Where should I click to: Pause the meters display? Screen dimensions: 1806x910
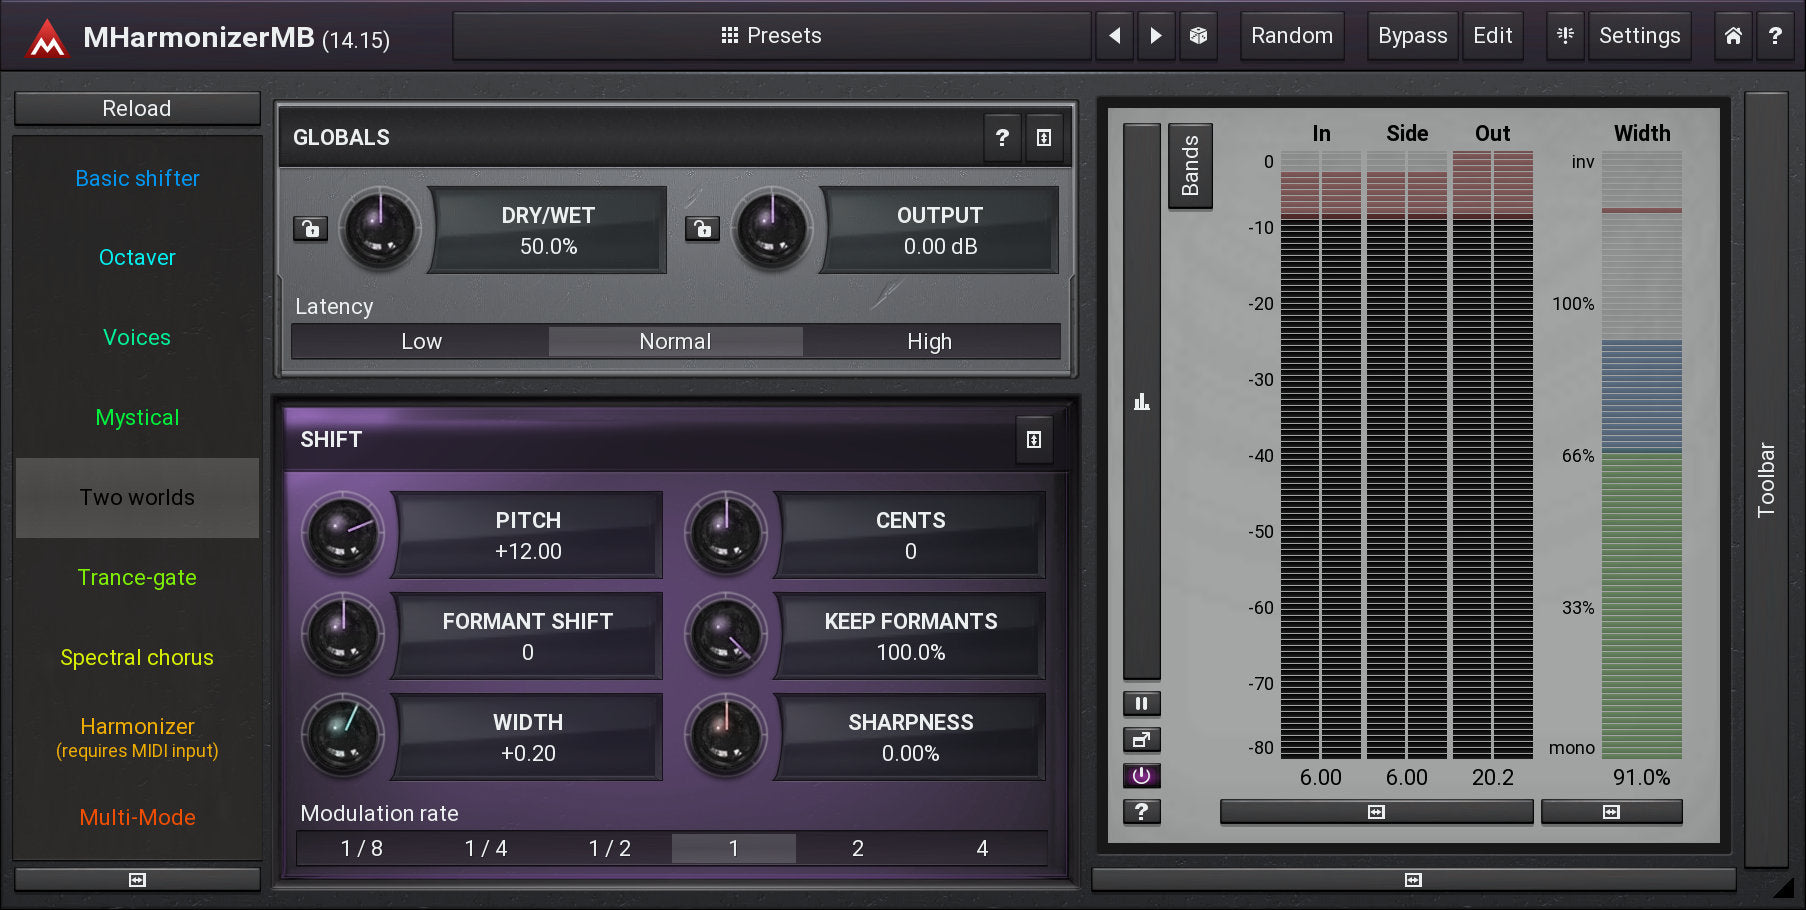(x=1141, y=704)
